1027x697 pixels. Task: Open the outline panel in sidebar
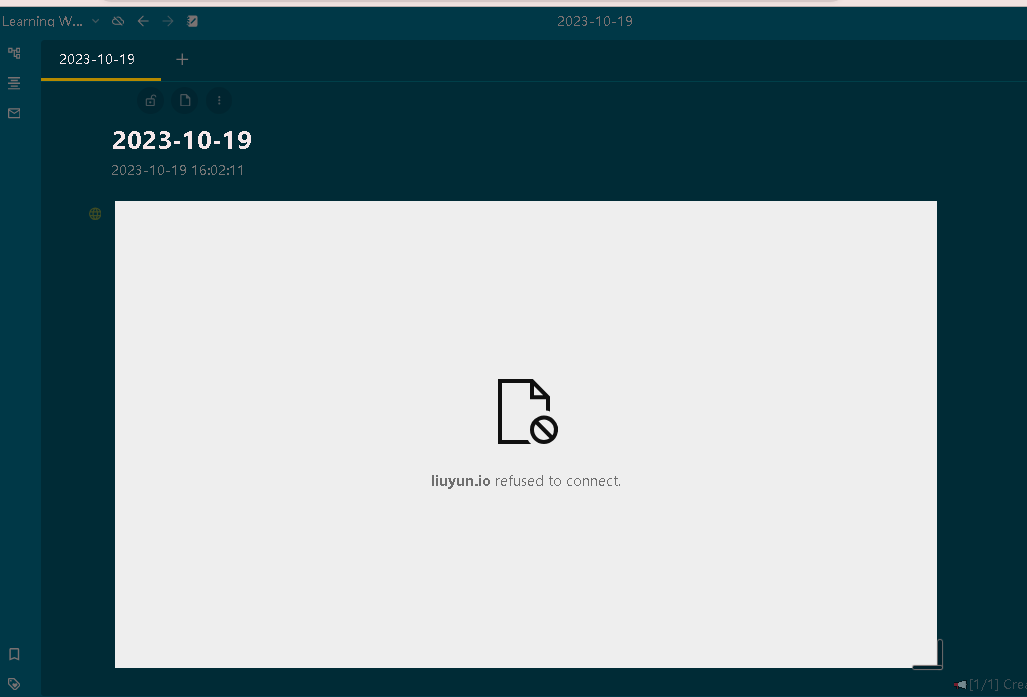[x=14, y=83]
